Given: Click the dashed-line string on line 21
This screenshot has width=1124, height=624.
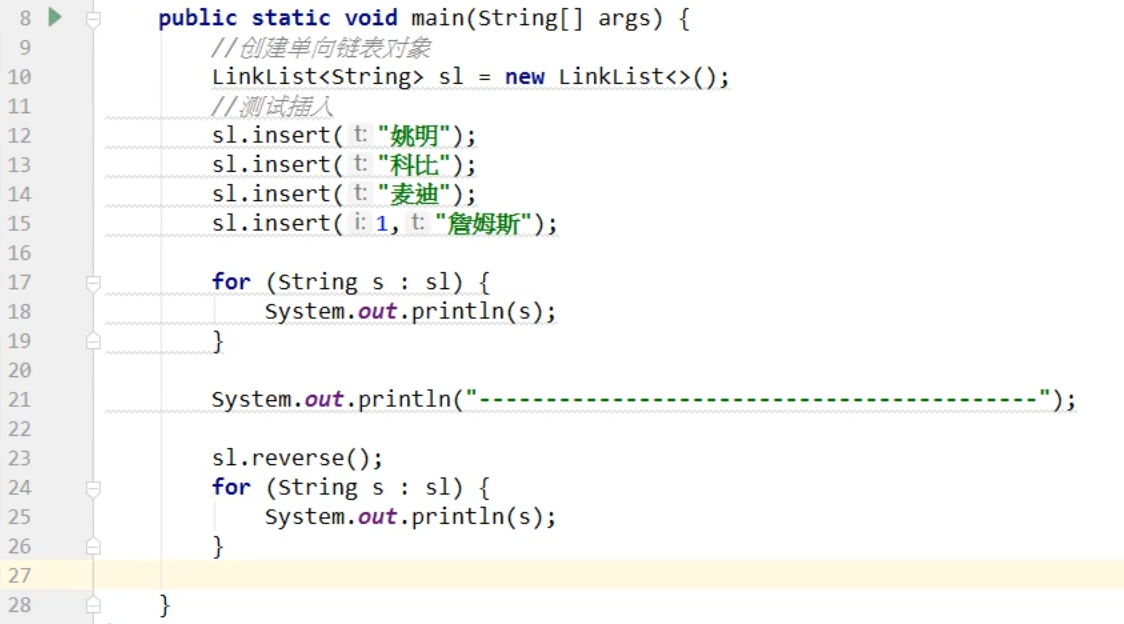Looking at the screenshot, I should pos(758,400).
